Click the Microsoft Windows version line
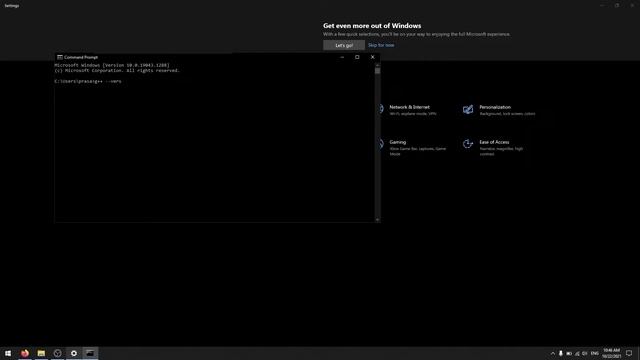The height and width of the screenshot is (360, 640). click(112, 65)
